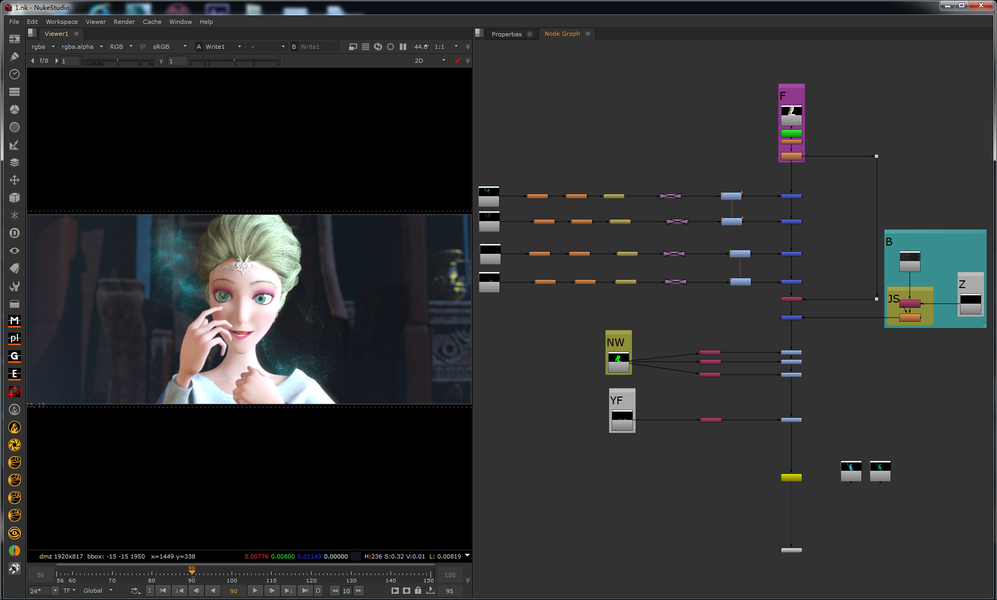Open the Draw nodes toolbar menu
The height and width of the screenshot is (600, 997).
tap(14, 57)
